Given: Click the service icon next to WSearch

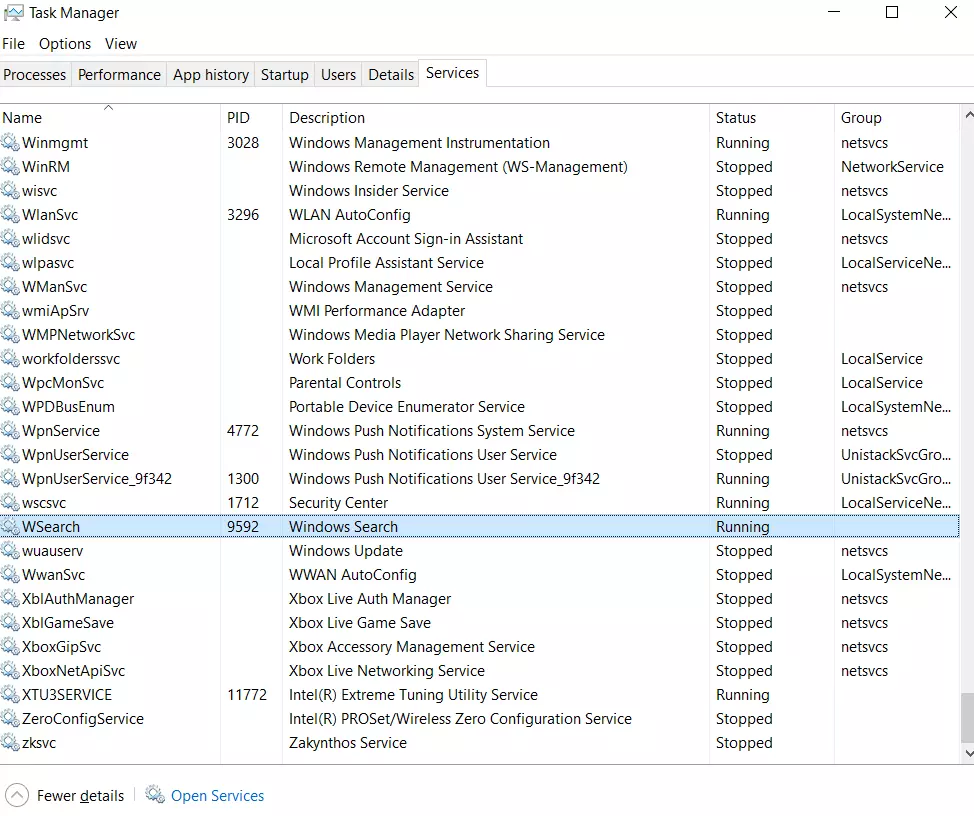Looking at the screenshot, I should click(x=10, y=527).
